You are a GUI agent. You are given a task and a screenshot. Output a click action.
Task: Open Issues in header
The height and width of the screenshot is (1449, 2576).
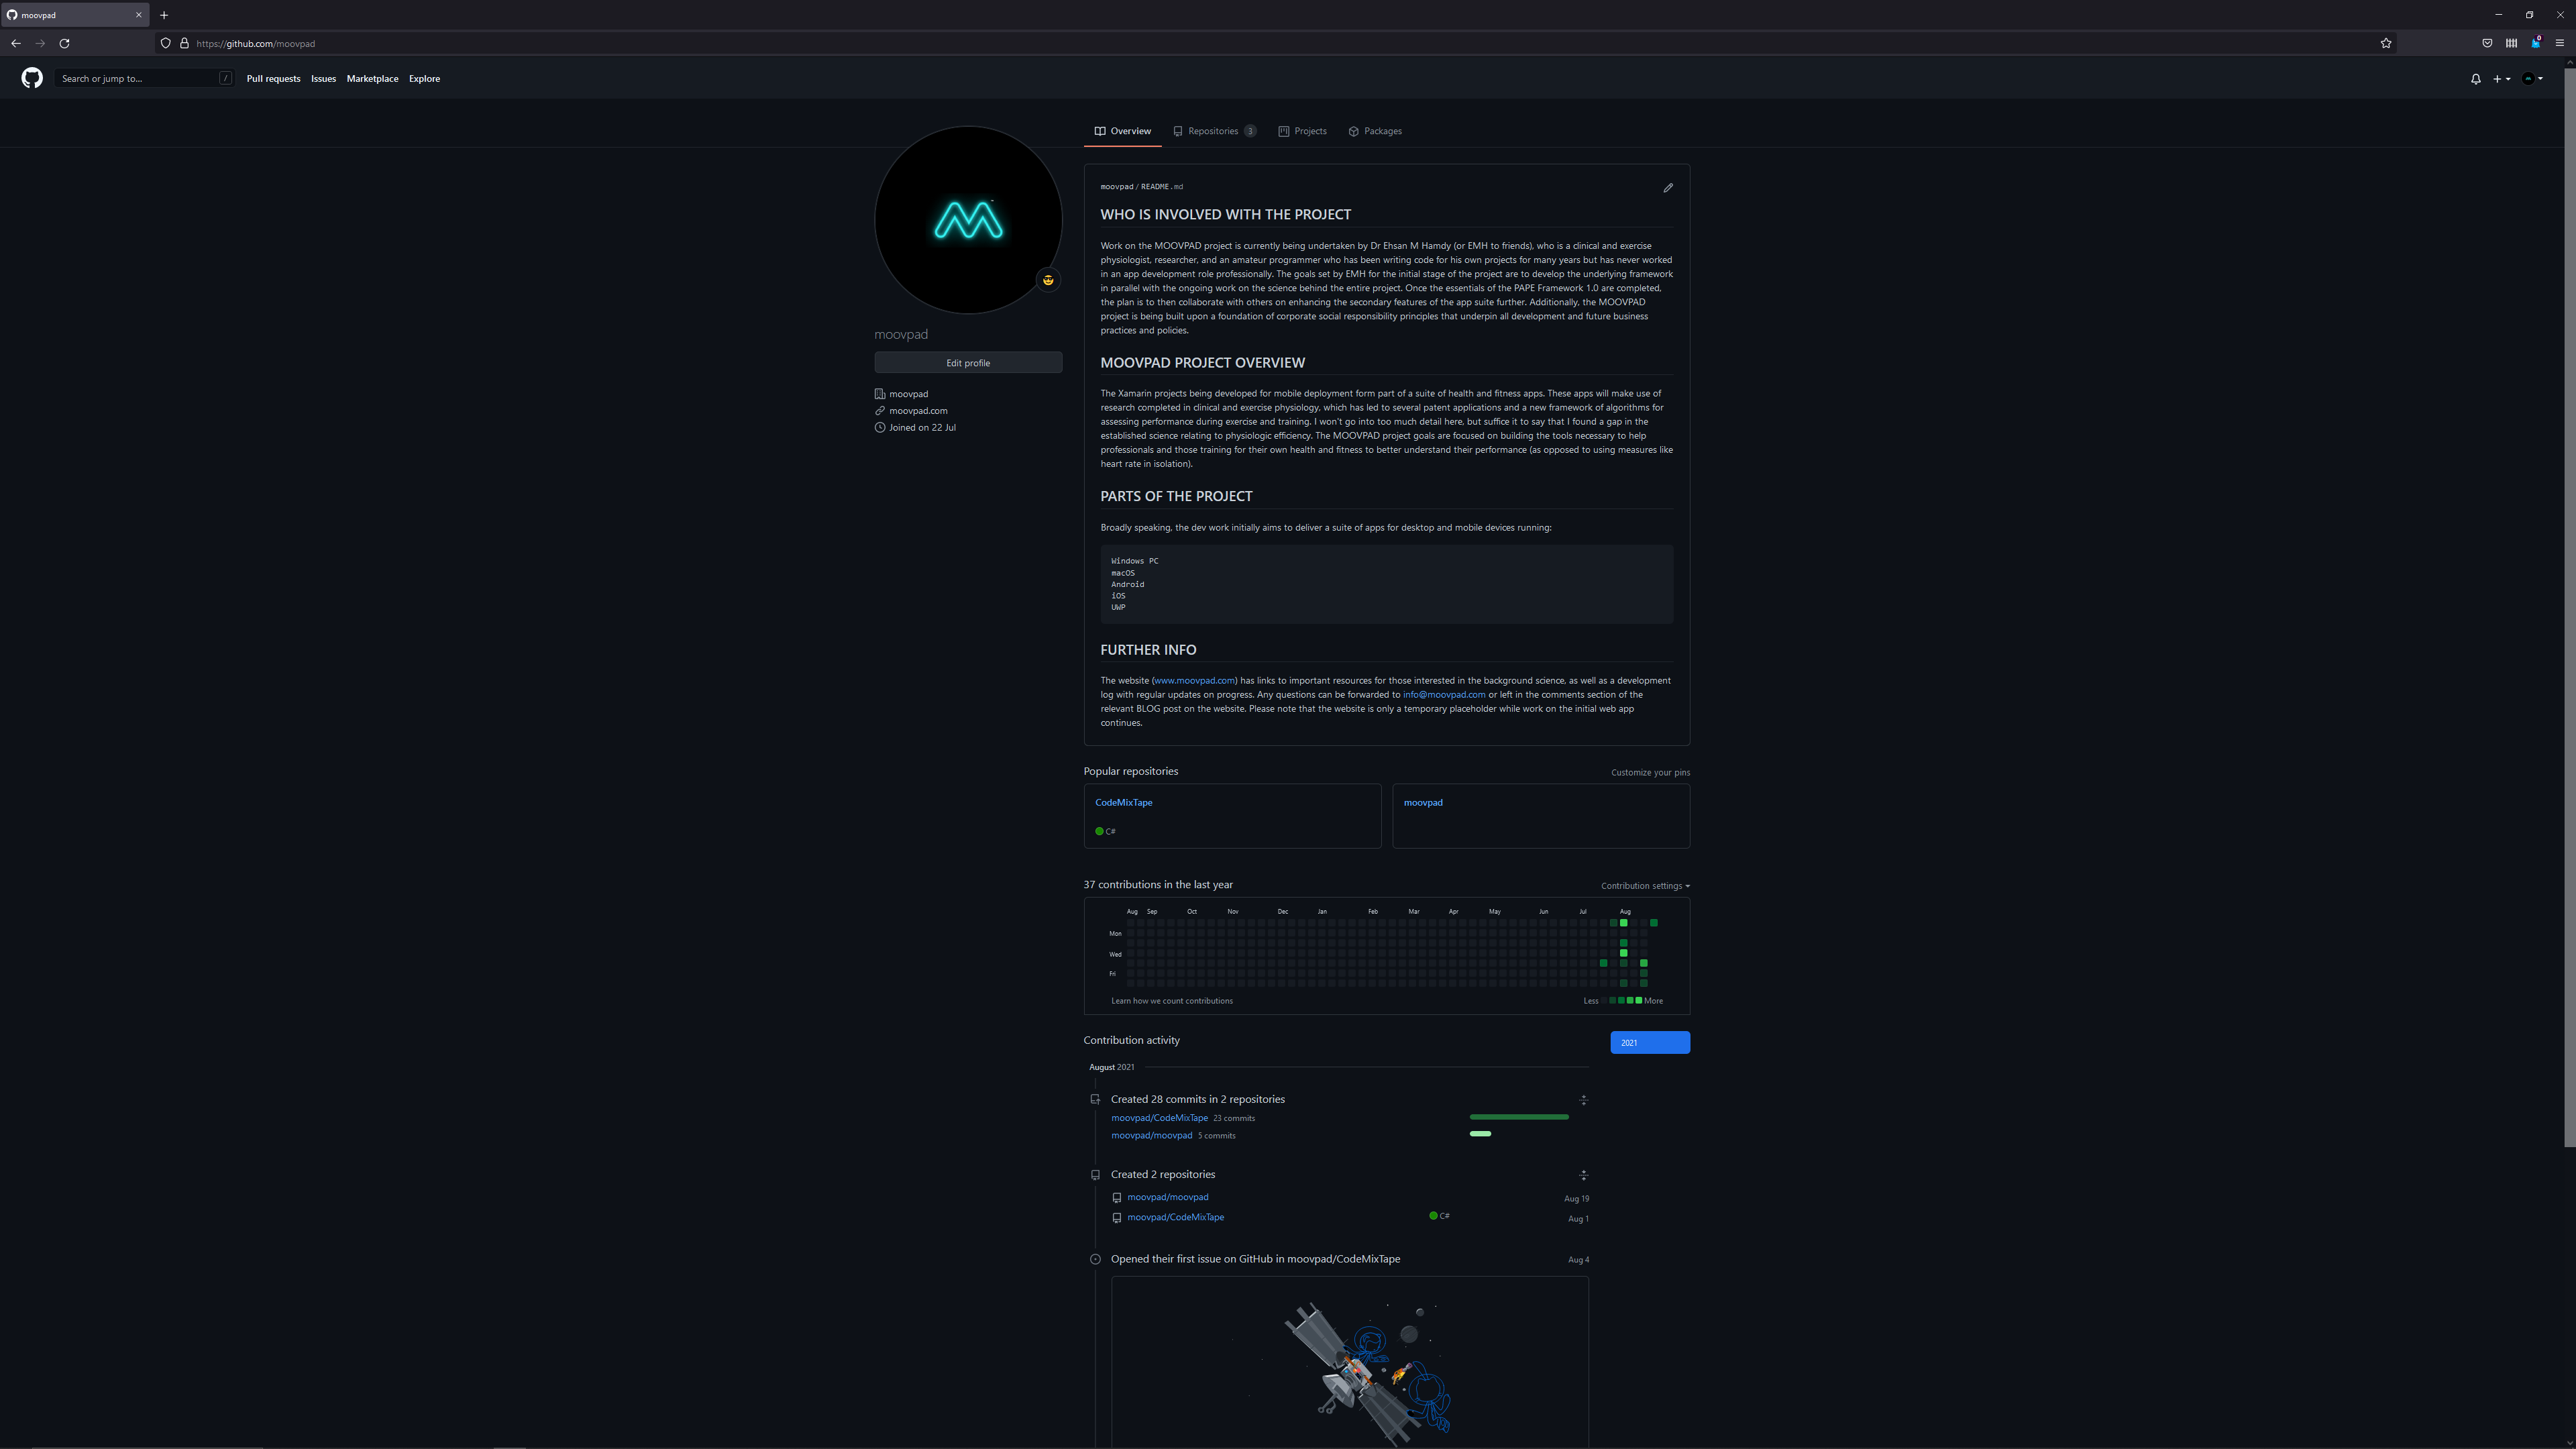coord(323,79)
